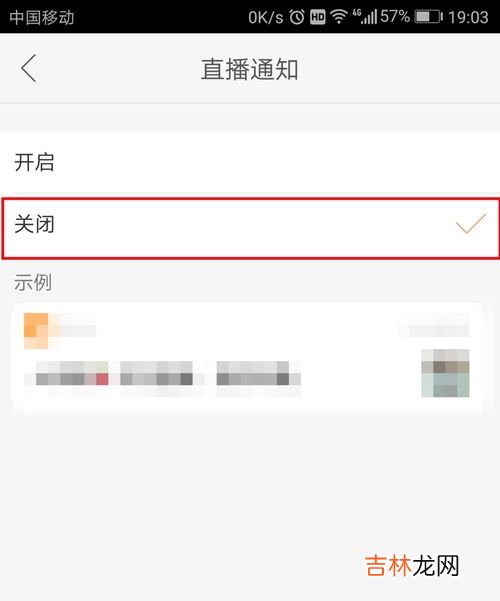
Task: Tap the blurred example notification text
Action: [163, 373]
